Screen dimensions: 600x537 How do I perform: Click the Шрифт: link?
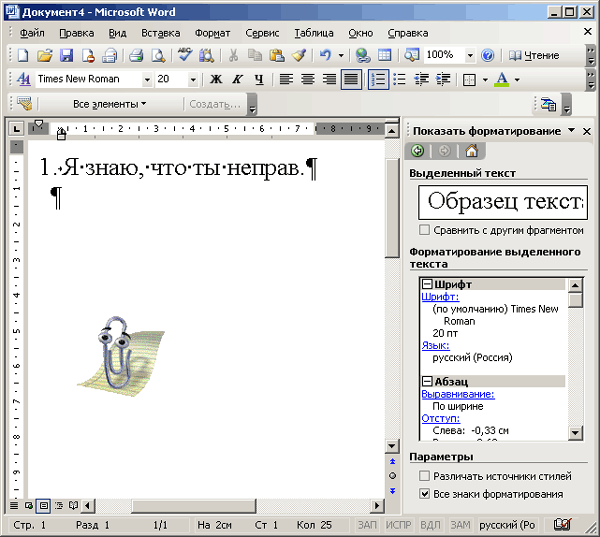point(440,297)
